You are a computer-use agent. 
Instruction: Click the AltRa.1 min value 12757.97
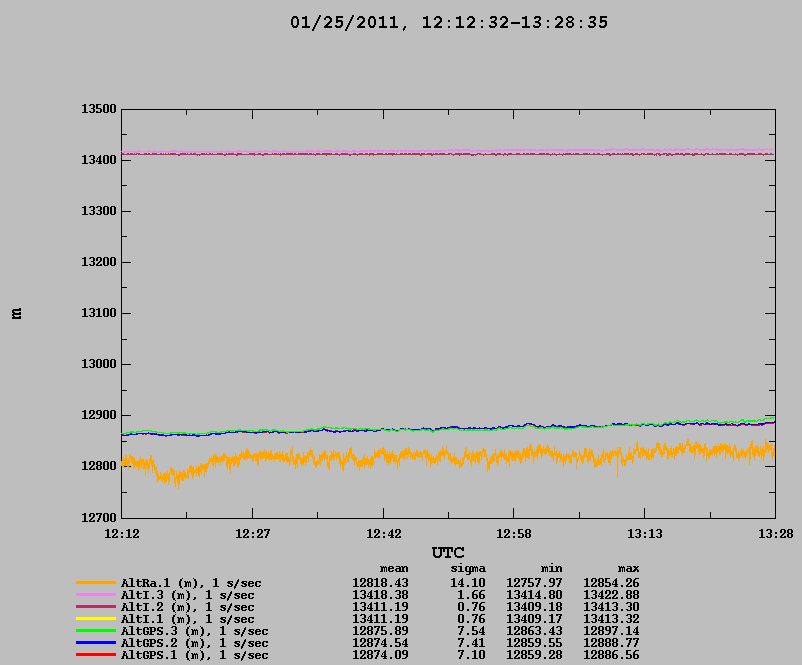click(534, 583)
